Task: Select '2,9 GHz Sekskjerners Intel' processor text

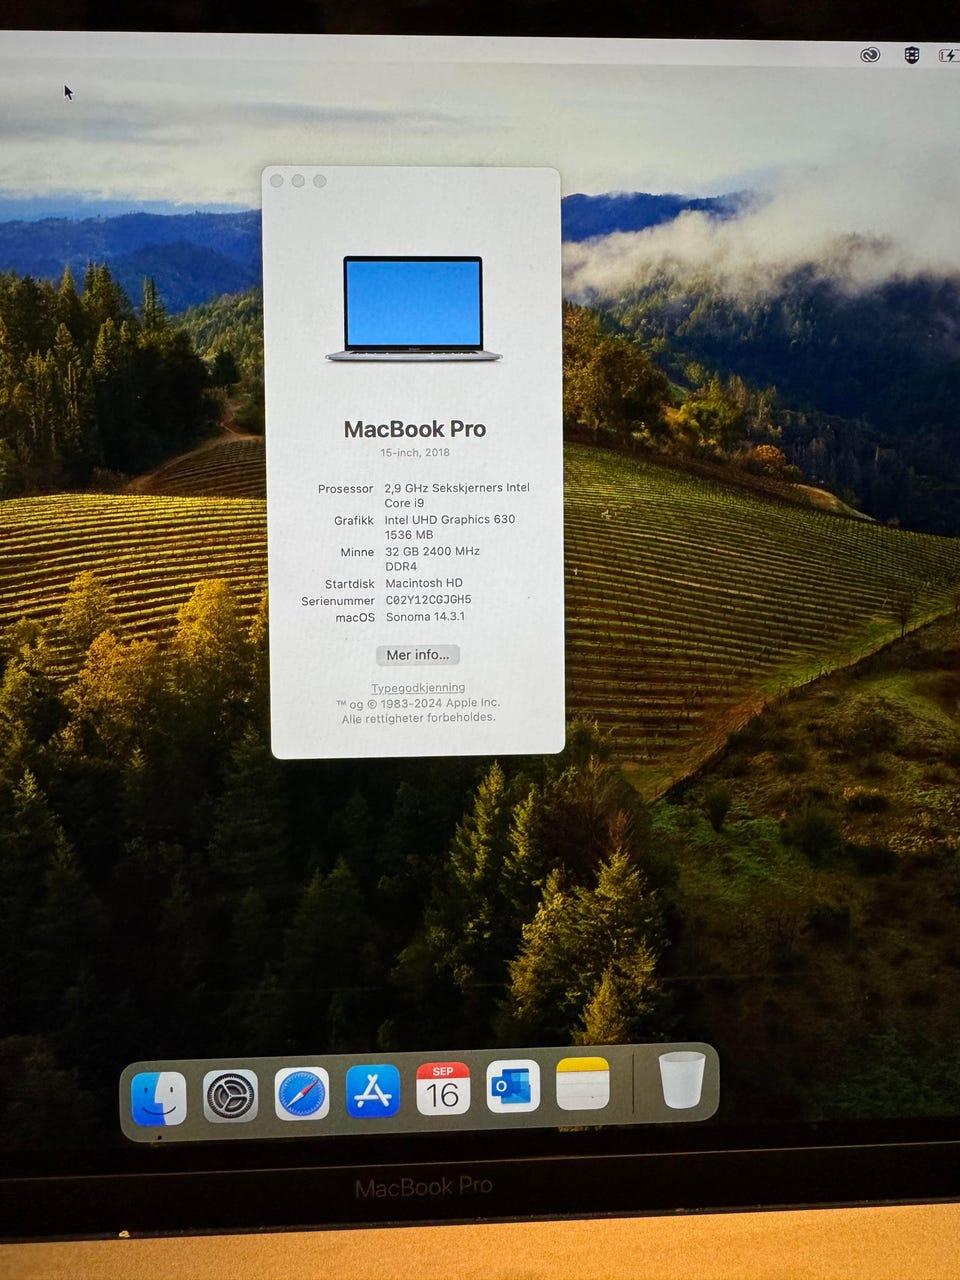Action: tap(457, 488)
